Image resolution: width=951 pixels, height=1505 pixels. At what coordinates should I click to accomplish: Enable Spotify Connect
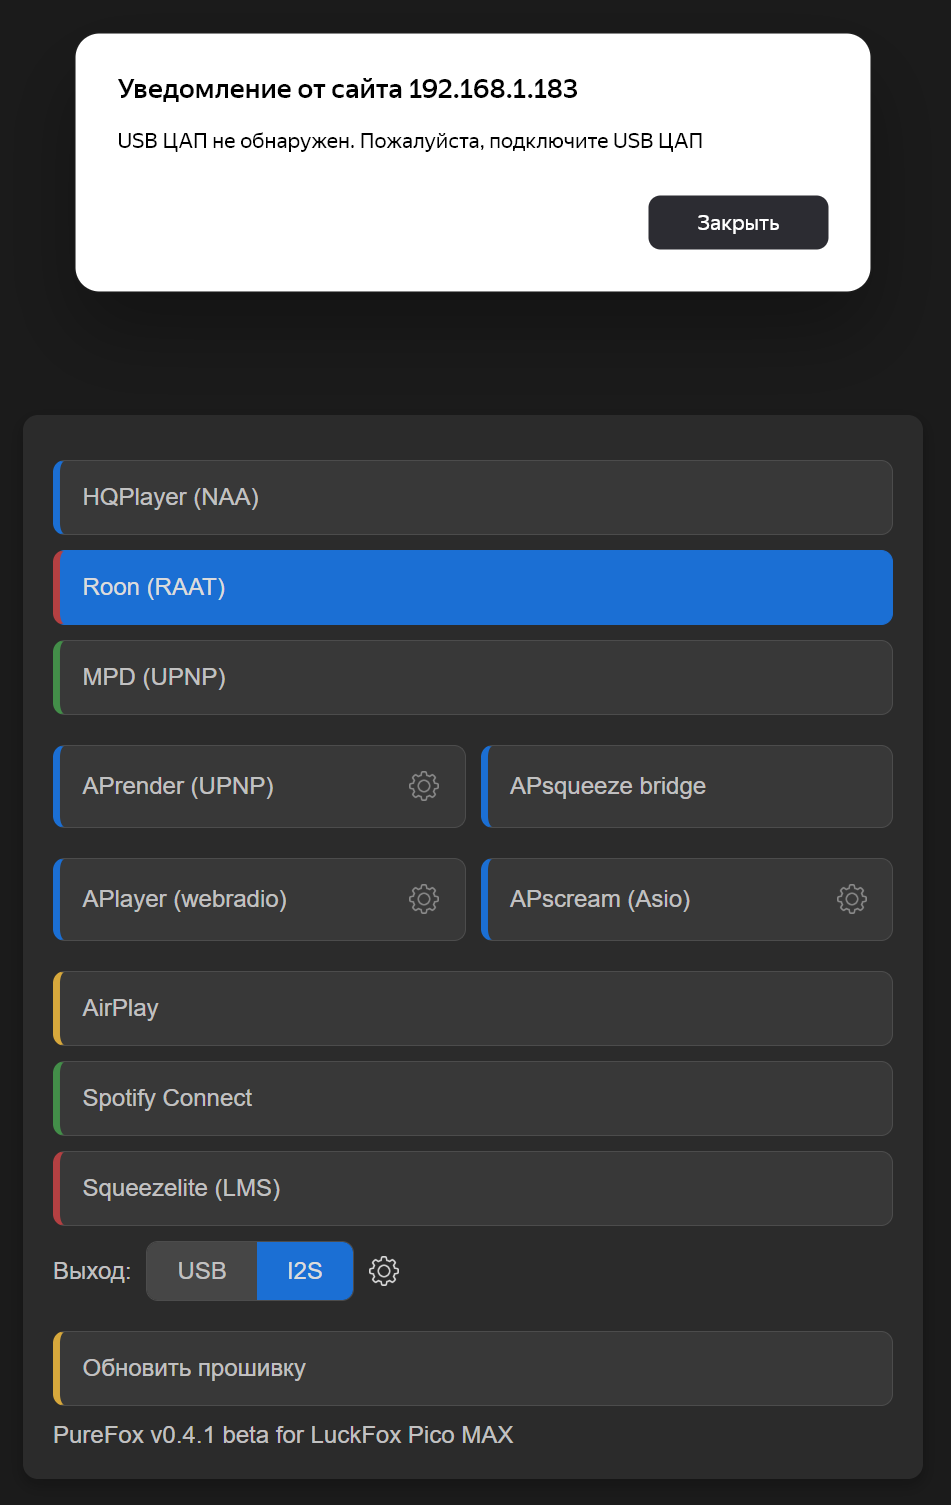point(472,1098)
